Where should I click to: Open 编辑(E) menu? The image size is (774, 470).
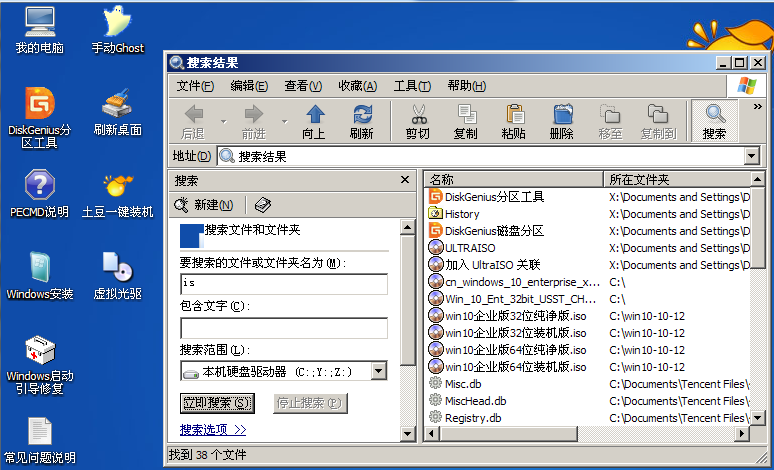click(249, 86)
